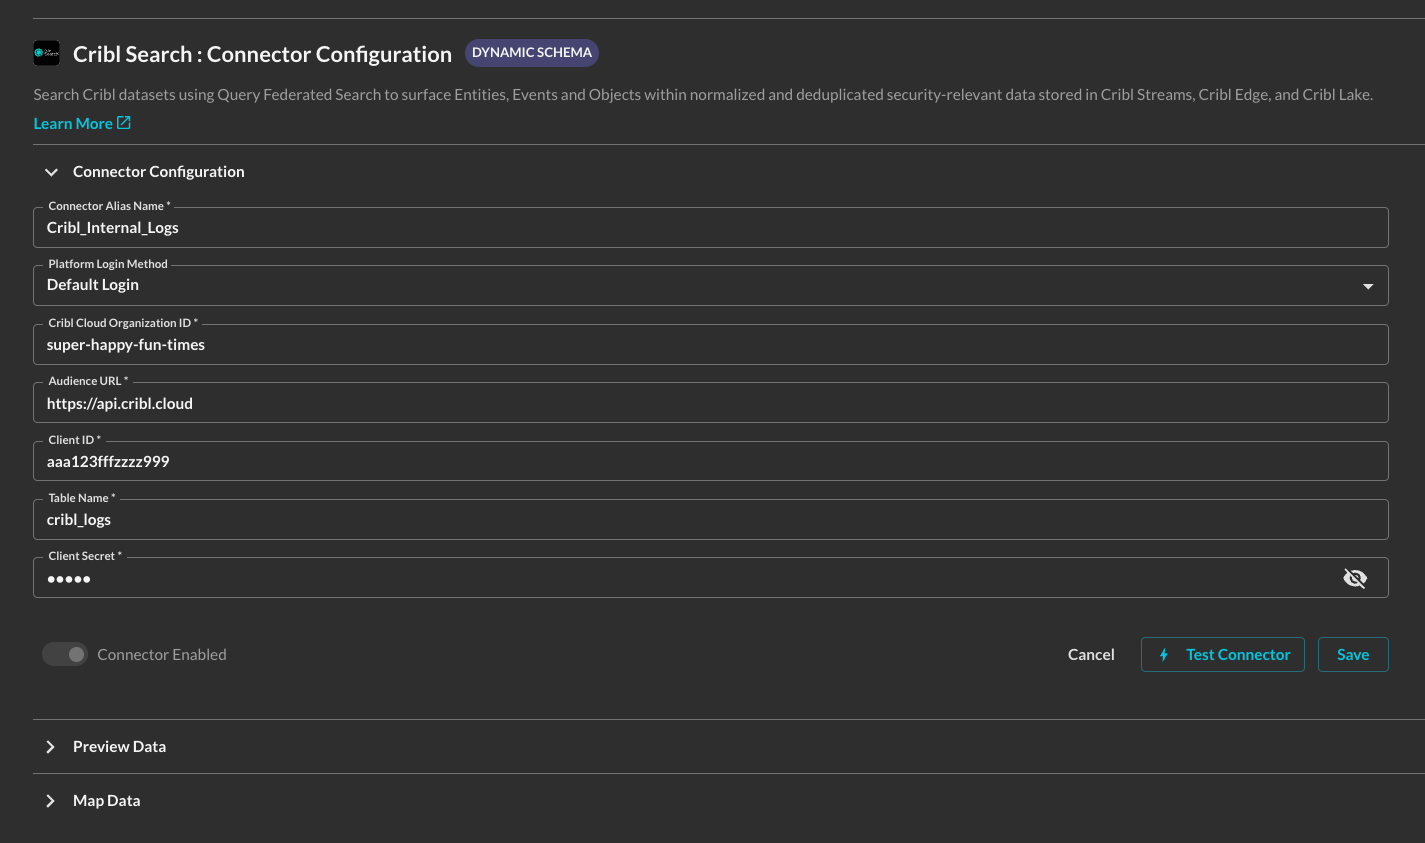Click the Connector Enabled label text
This screenshot has height=843, width=1425.
tap(162, 654)
